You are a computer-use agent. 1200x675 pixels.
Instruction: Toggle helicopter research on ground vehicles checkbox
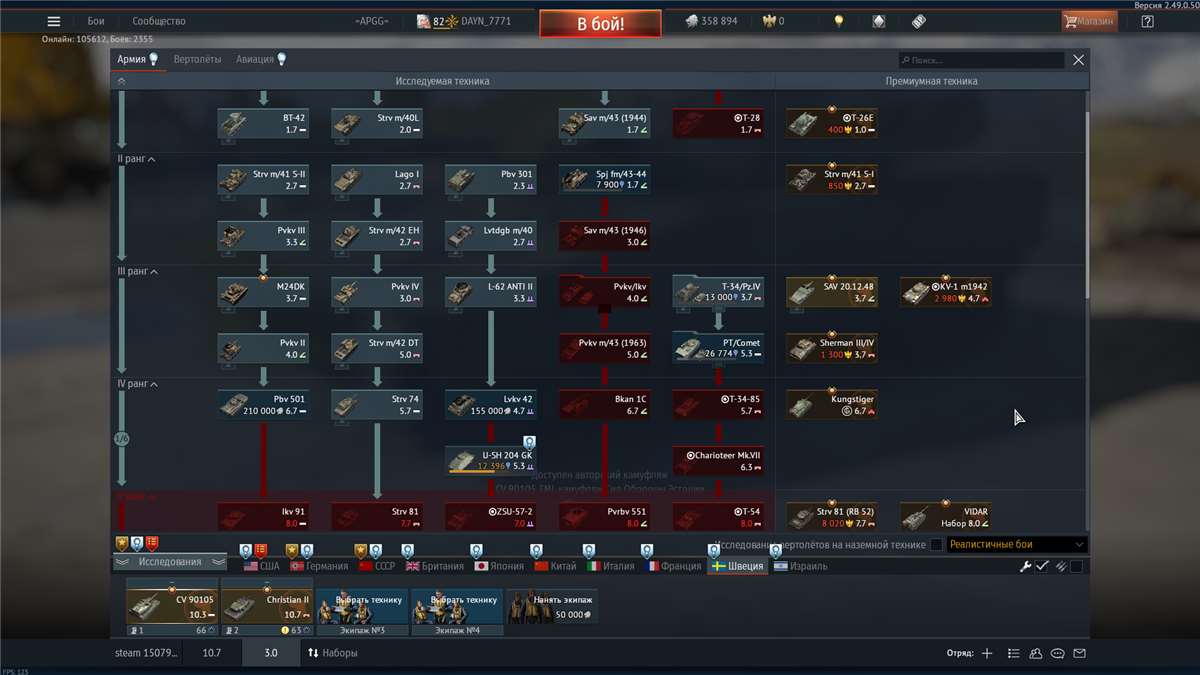tap(936, 545)
